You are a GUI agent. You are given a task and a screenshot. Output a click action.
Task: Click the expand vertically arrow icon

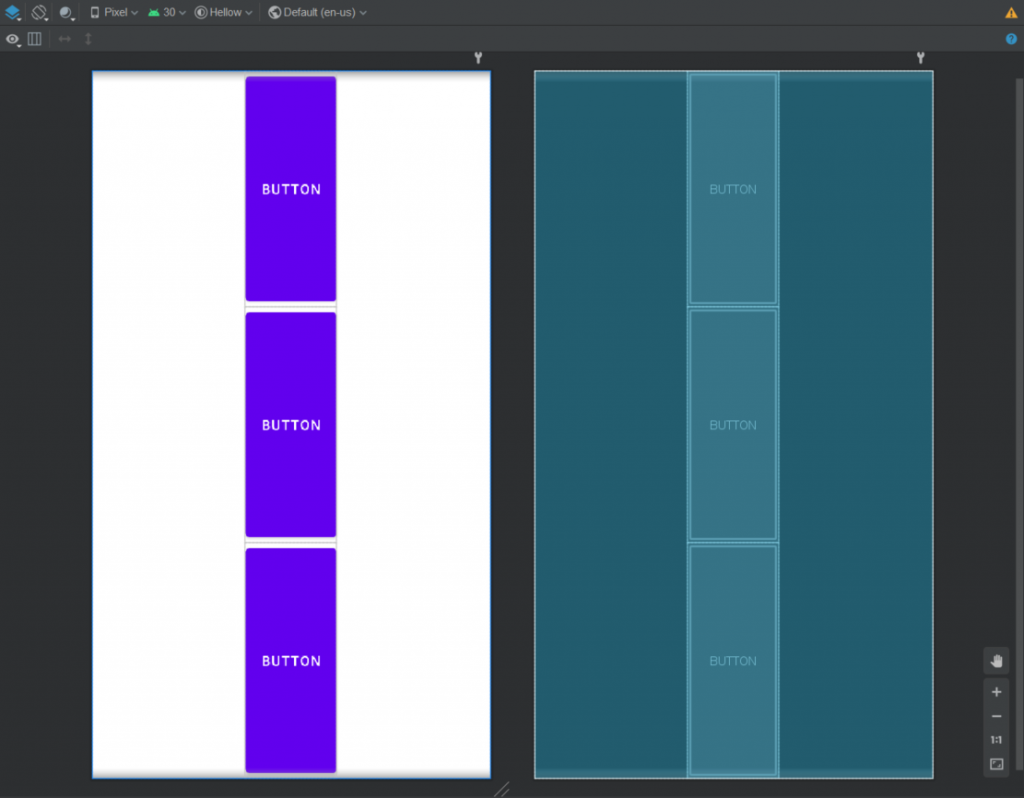click(x=88, y=39)
